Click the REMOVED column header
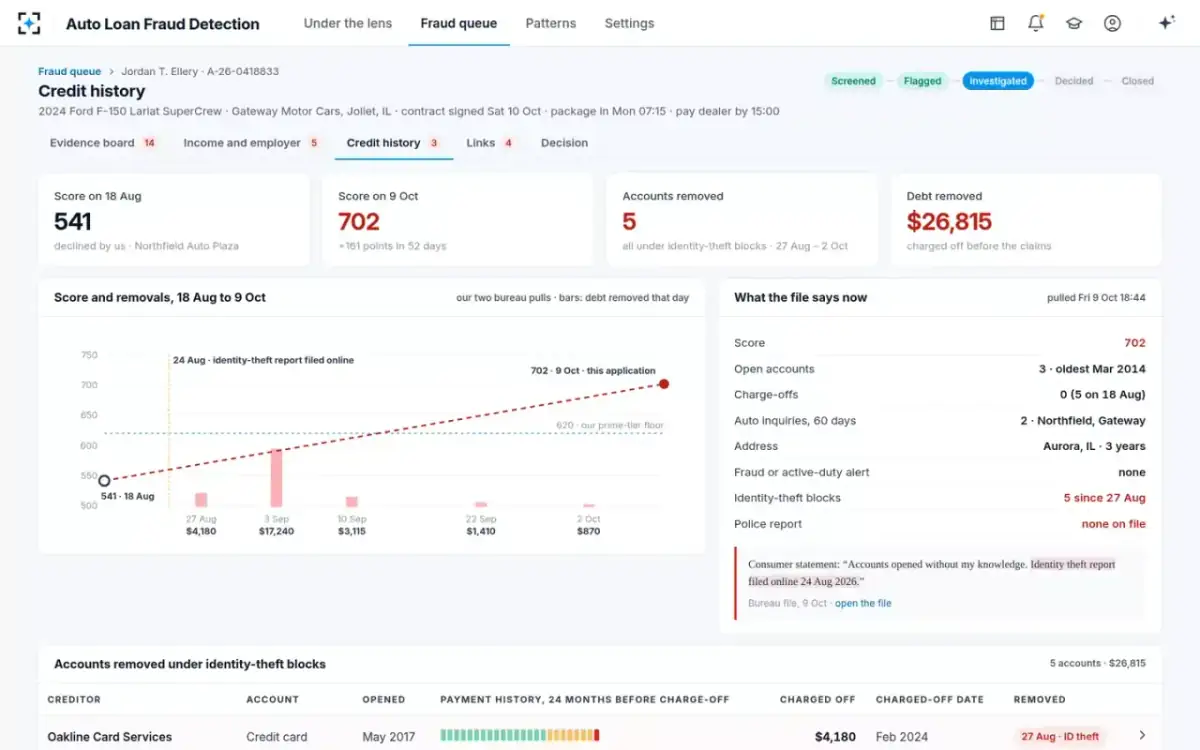Screen dimensions: 1200x750 coord(1040,700)
